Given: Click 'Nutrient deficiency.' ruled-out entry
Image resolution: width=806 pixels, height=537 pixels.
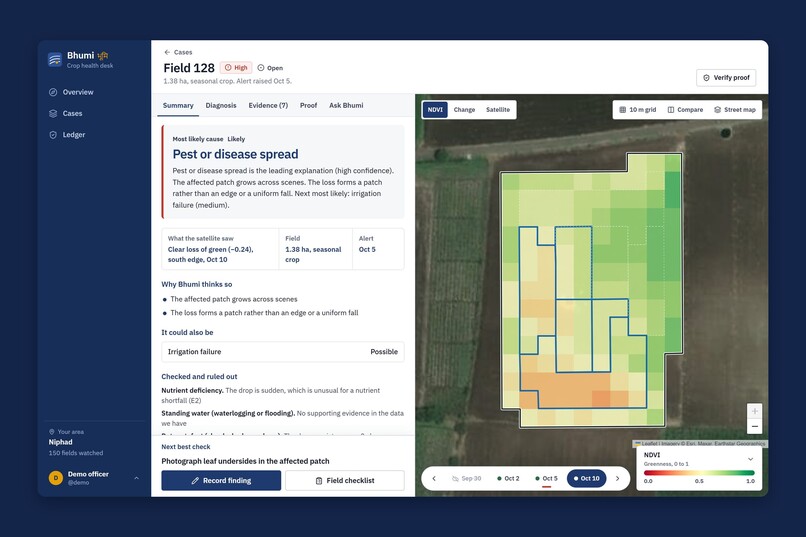Looking at the screenshot, I should pos(192,391).
